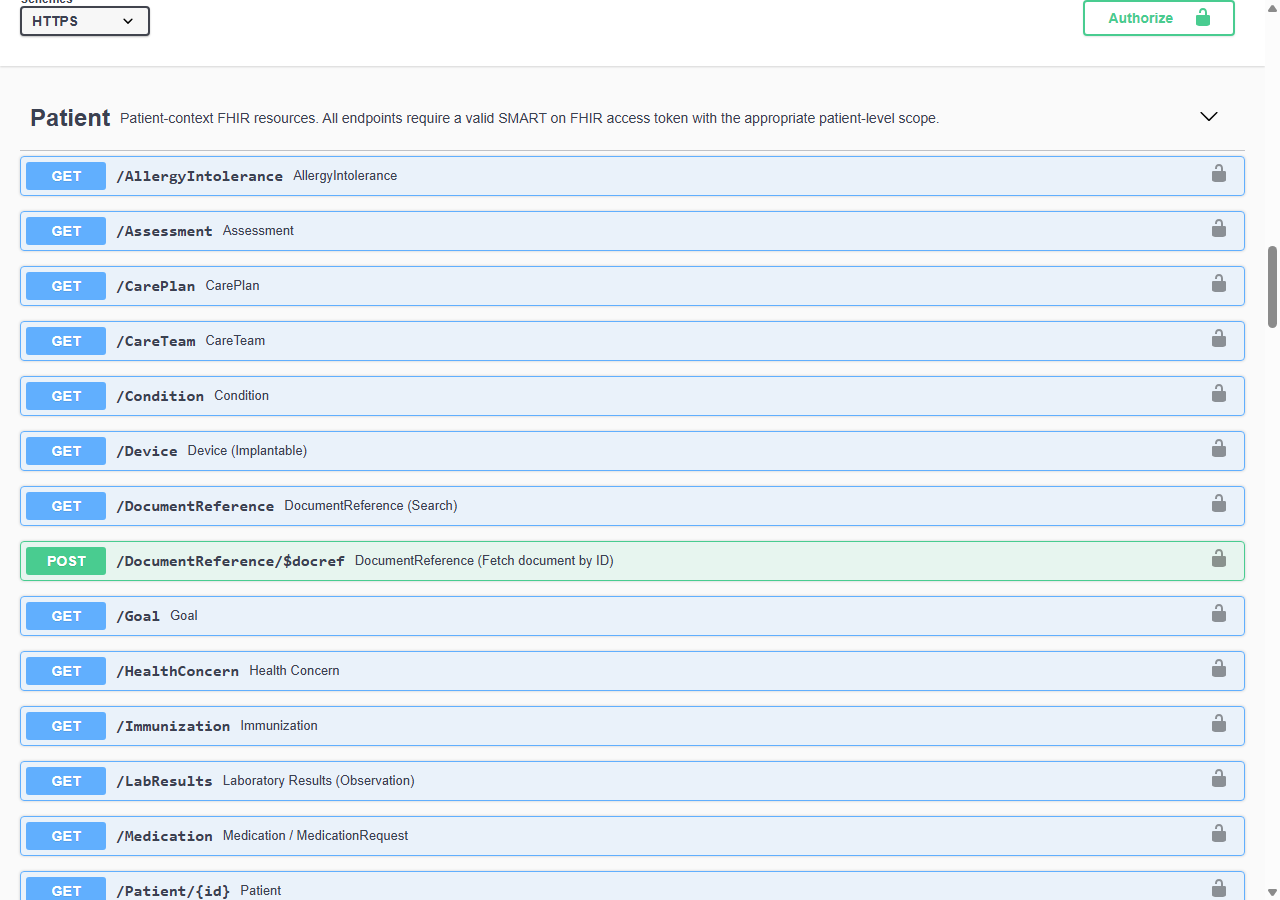Open the GET /Assessment endpoint details

pyautogui.click(x=600, y=230)
